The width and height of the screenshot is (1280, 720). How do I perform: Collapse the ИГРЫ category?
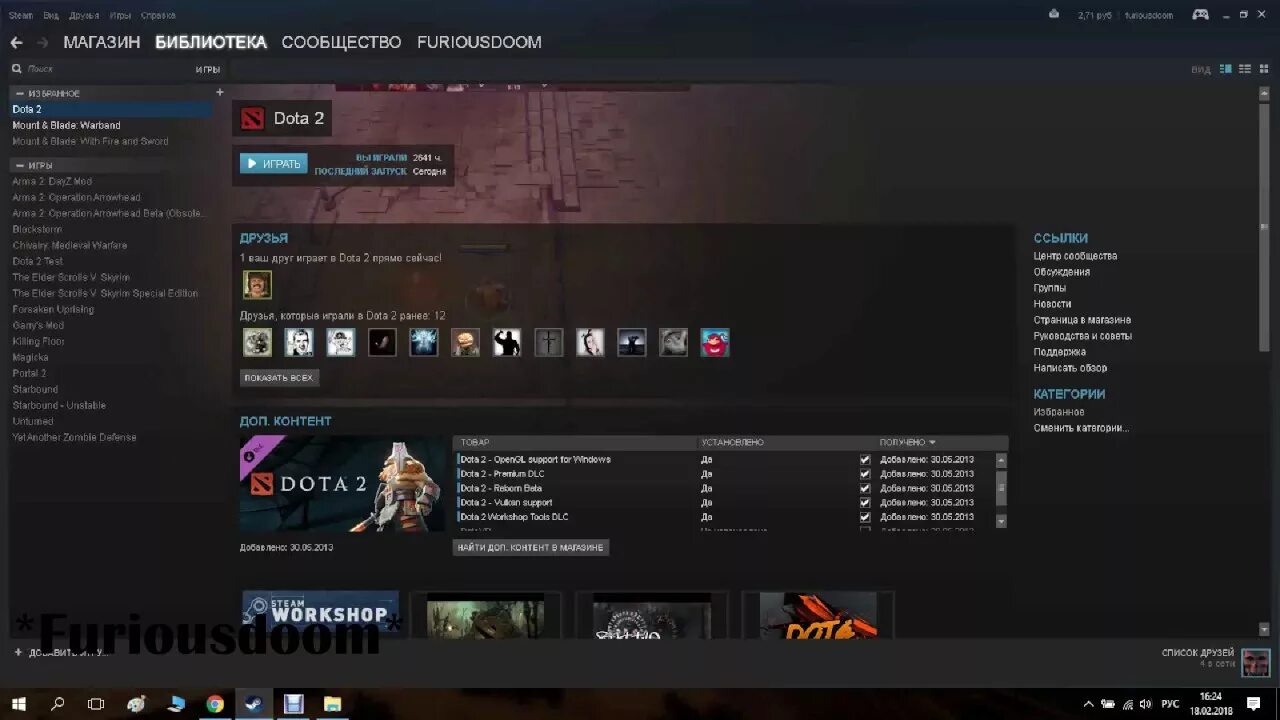tap(19, 165)
